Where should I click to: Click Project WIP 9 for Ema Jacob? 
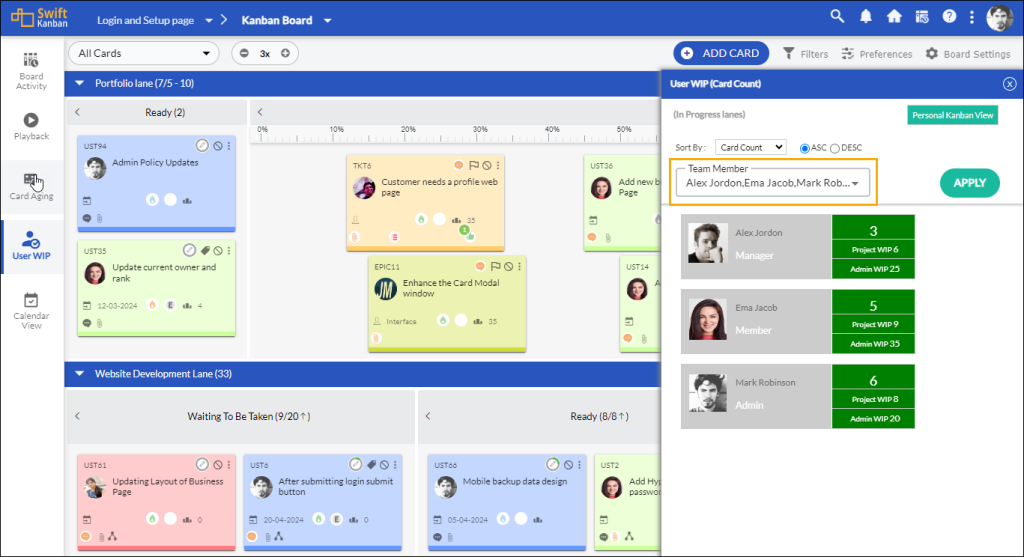(873, 325)
